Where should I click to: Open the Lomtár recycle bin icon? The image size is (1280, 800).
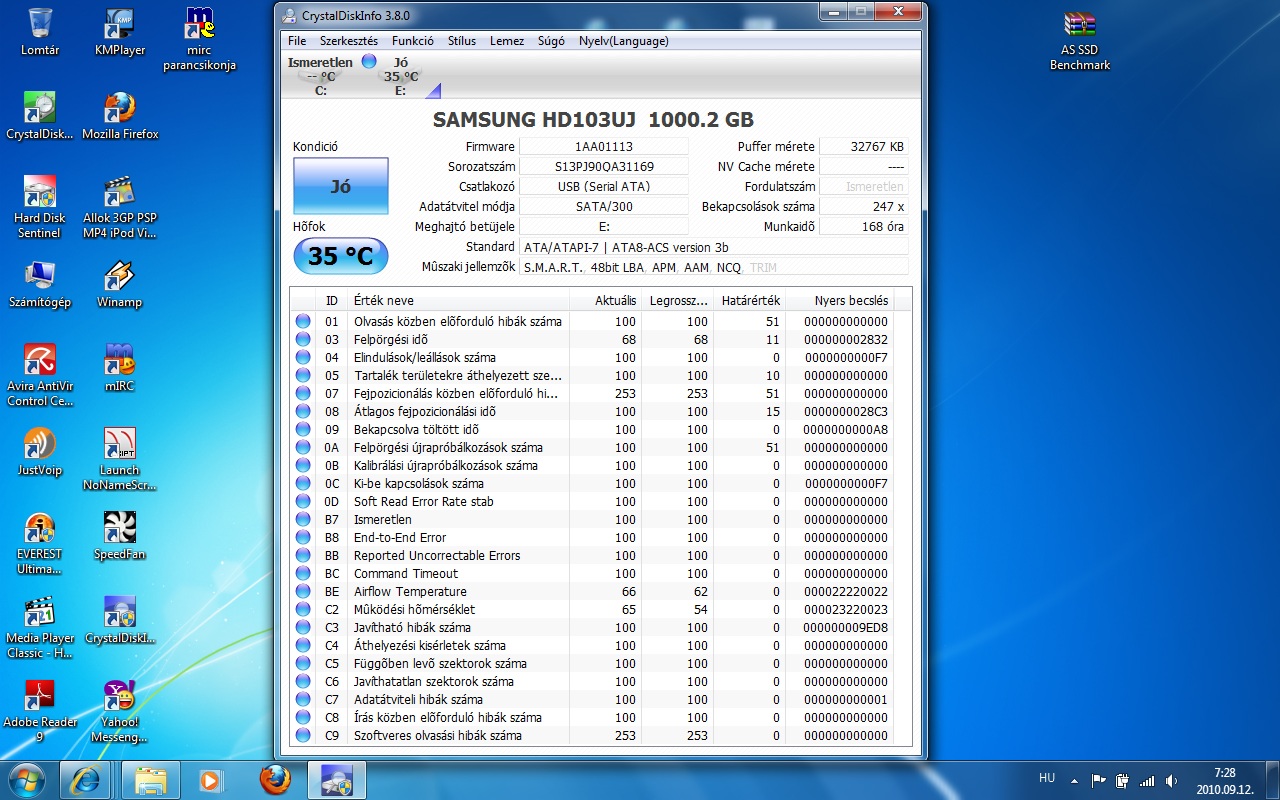point(40,32)
